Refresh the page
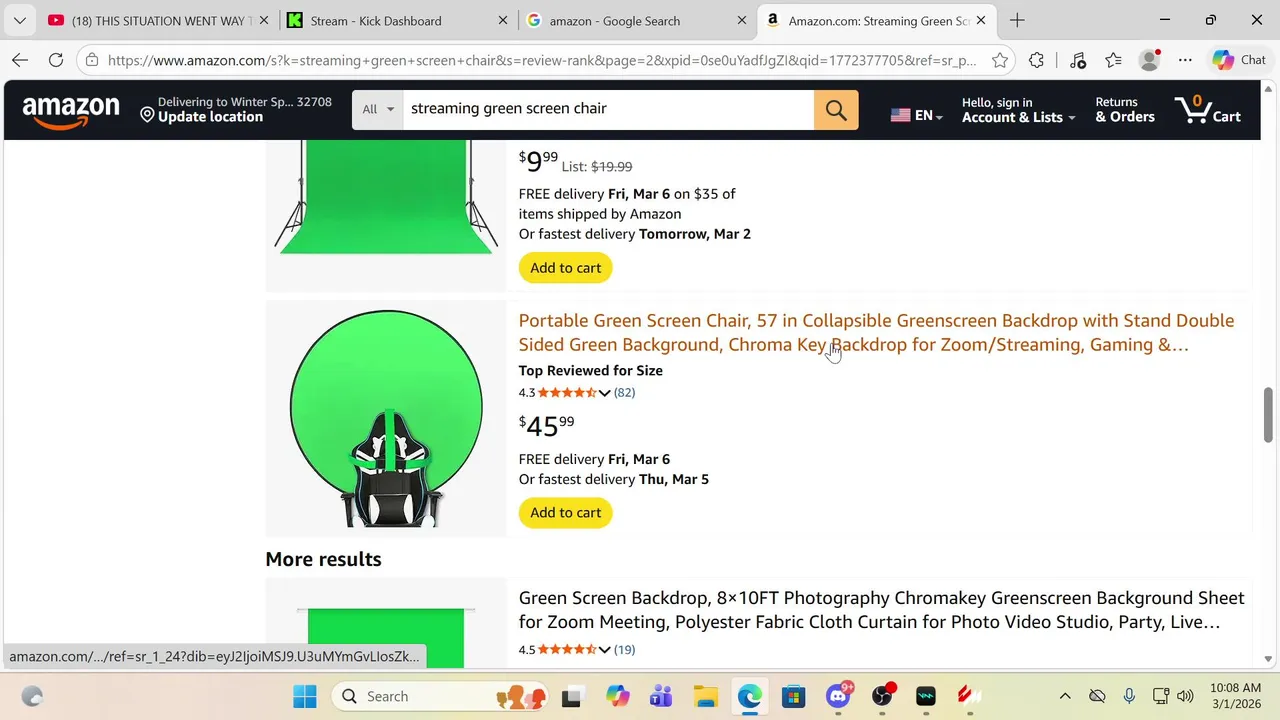The height and width of the screenshot is (720, 1280). pyautogui.click(x=56, y=60)
